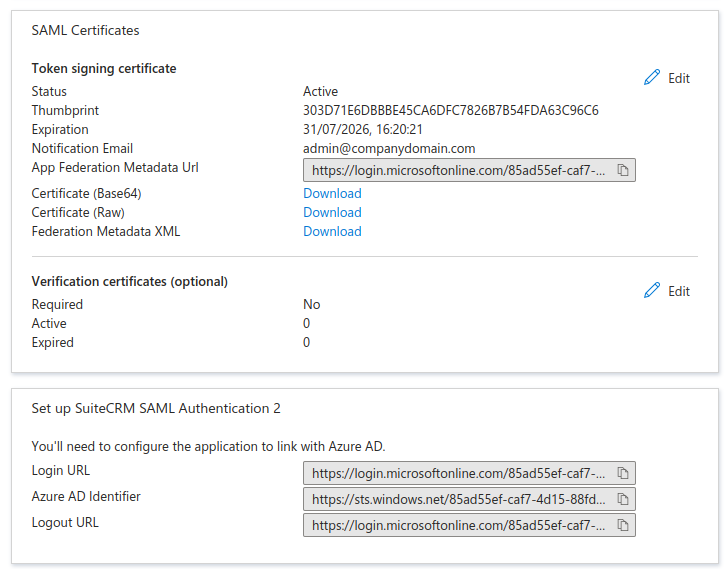Screen dimensions: 726x569
Task: Copy the Azure AD Identifier value
Action: (x=623, y=499)
